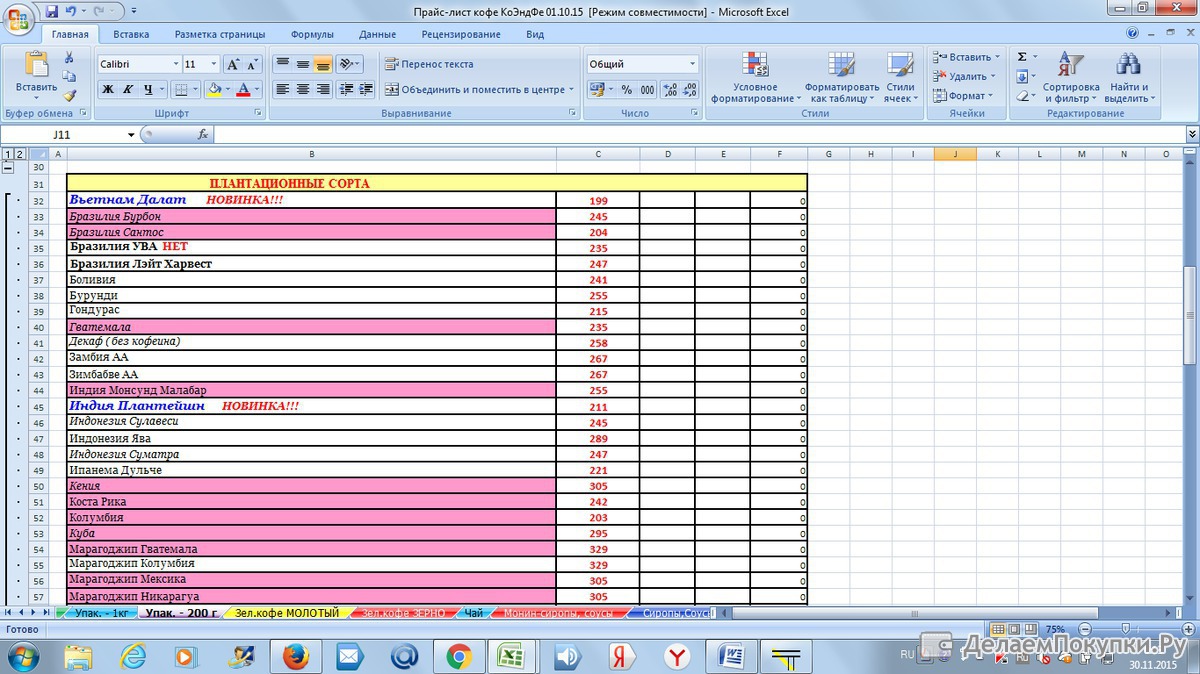This screenshot has height=674, width=1200.
Task: Increase the font size with the large A
Action: [233, 64]
